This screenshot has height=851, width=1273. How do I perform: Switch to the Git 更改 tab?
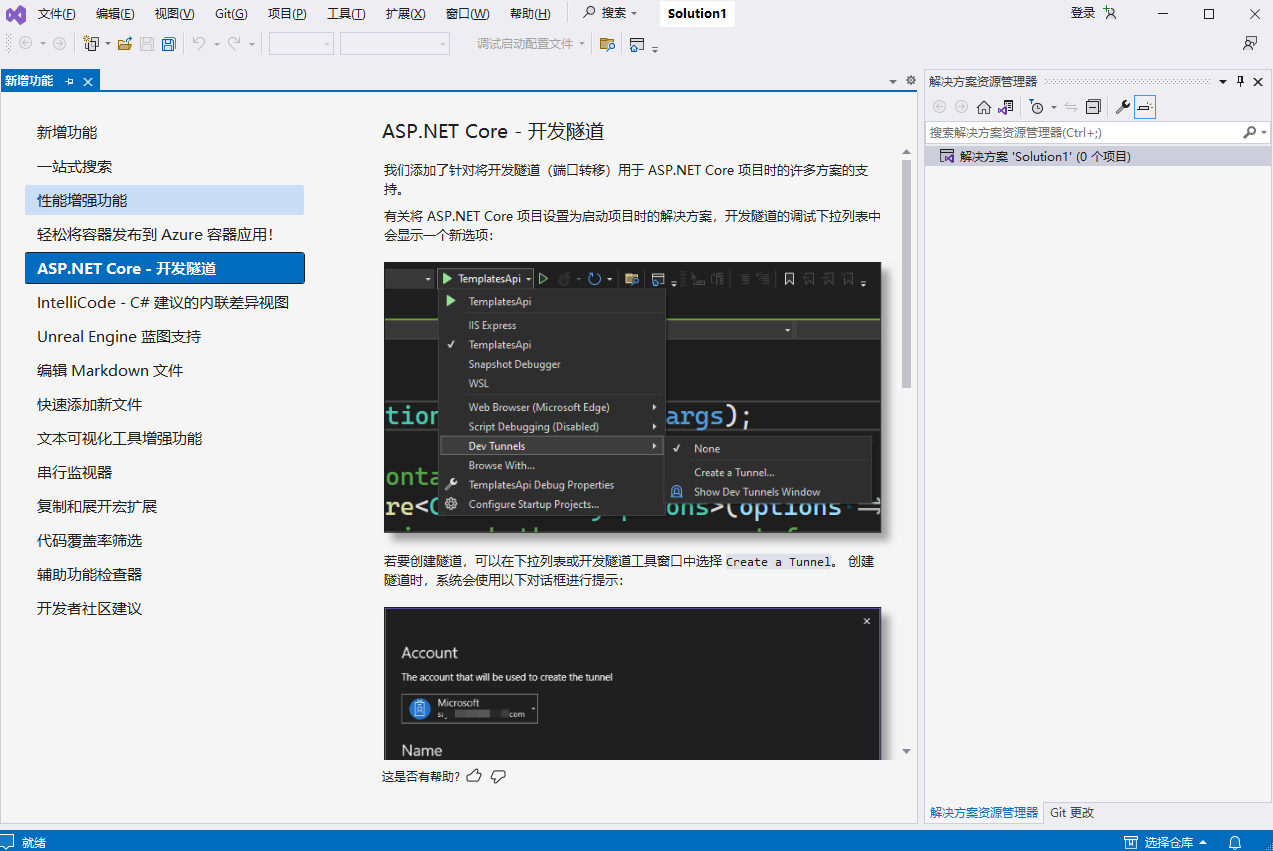point(1070,812)
